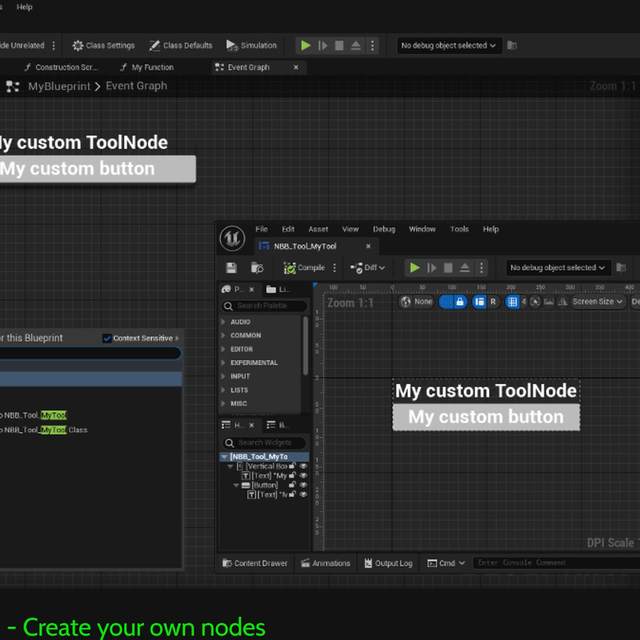Click the Browse to asset icon beside Save
640x640 pixels.
point(257,268)
